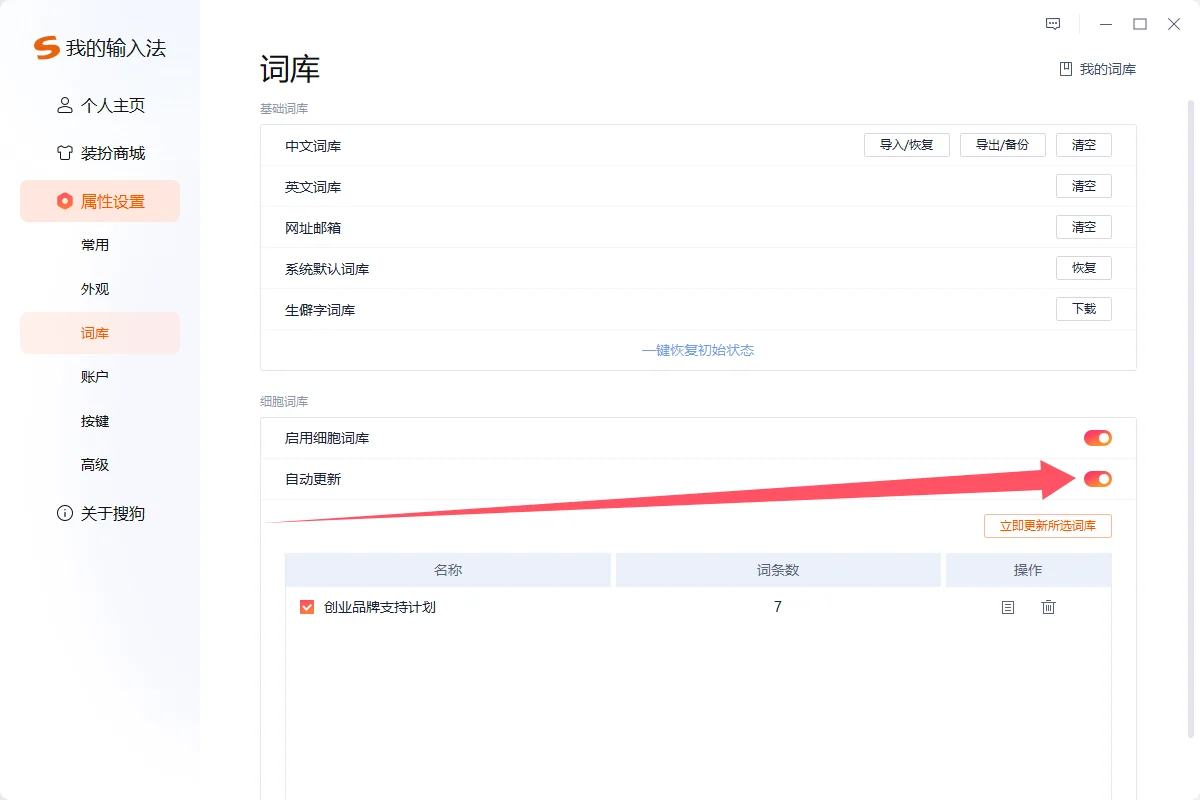Collapse the 属性设置 sidebar section

[x=100, y=201]
